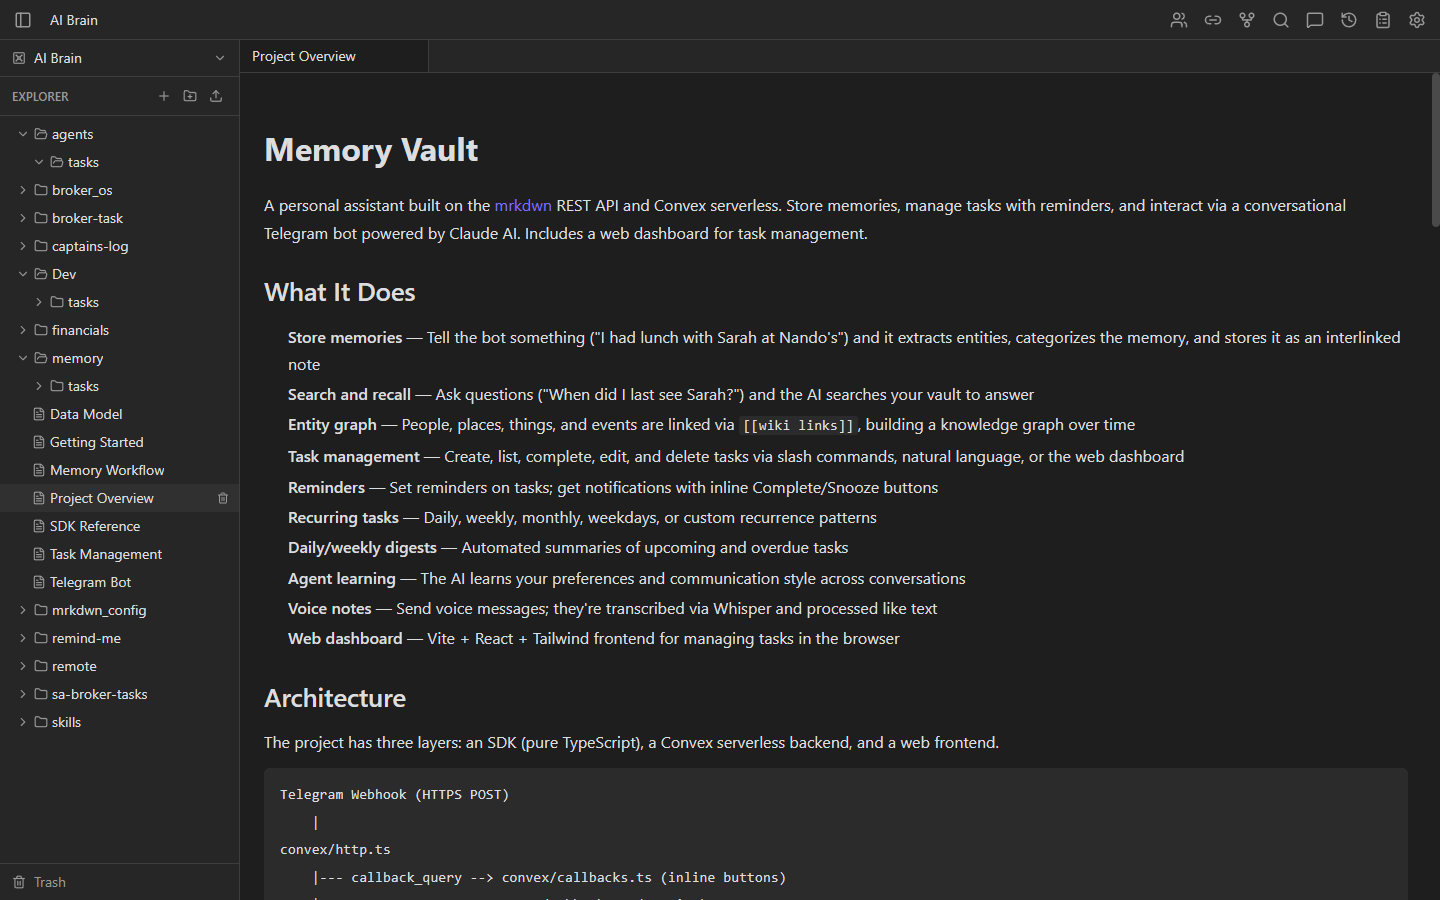Open the comments panel icon

point(1314,19)
